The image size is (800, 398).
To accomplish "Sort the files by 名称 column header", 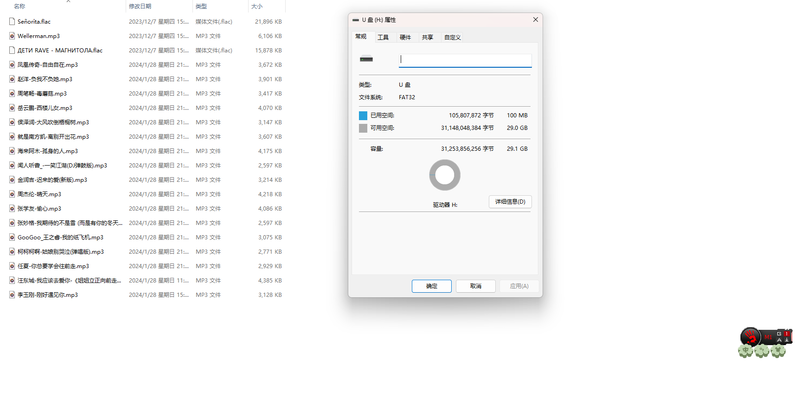I will (19, 6).
